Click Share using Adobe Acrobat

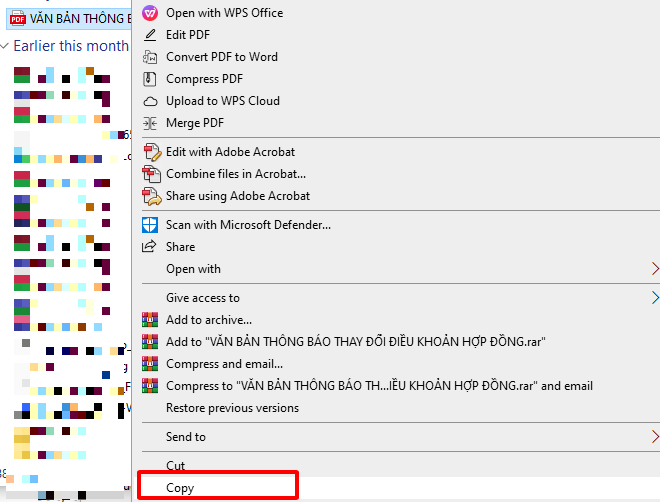(x=238, y=196)
